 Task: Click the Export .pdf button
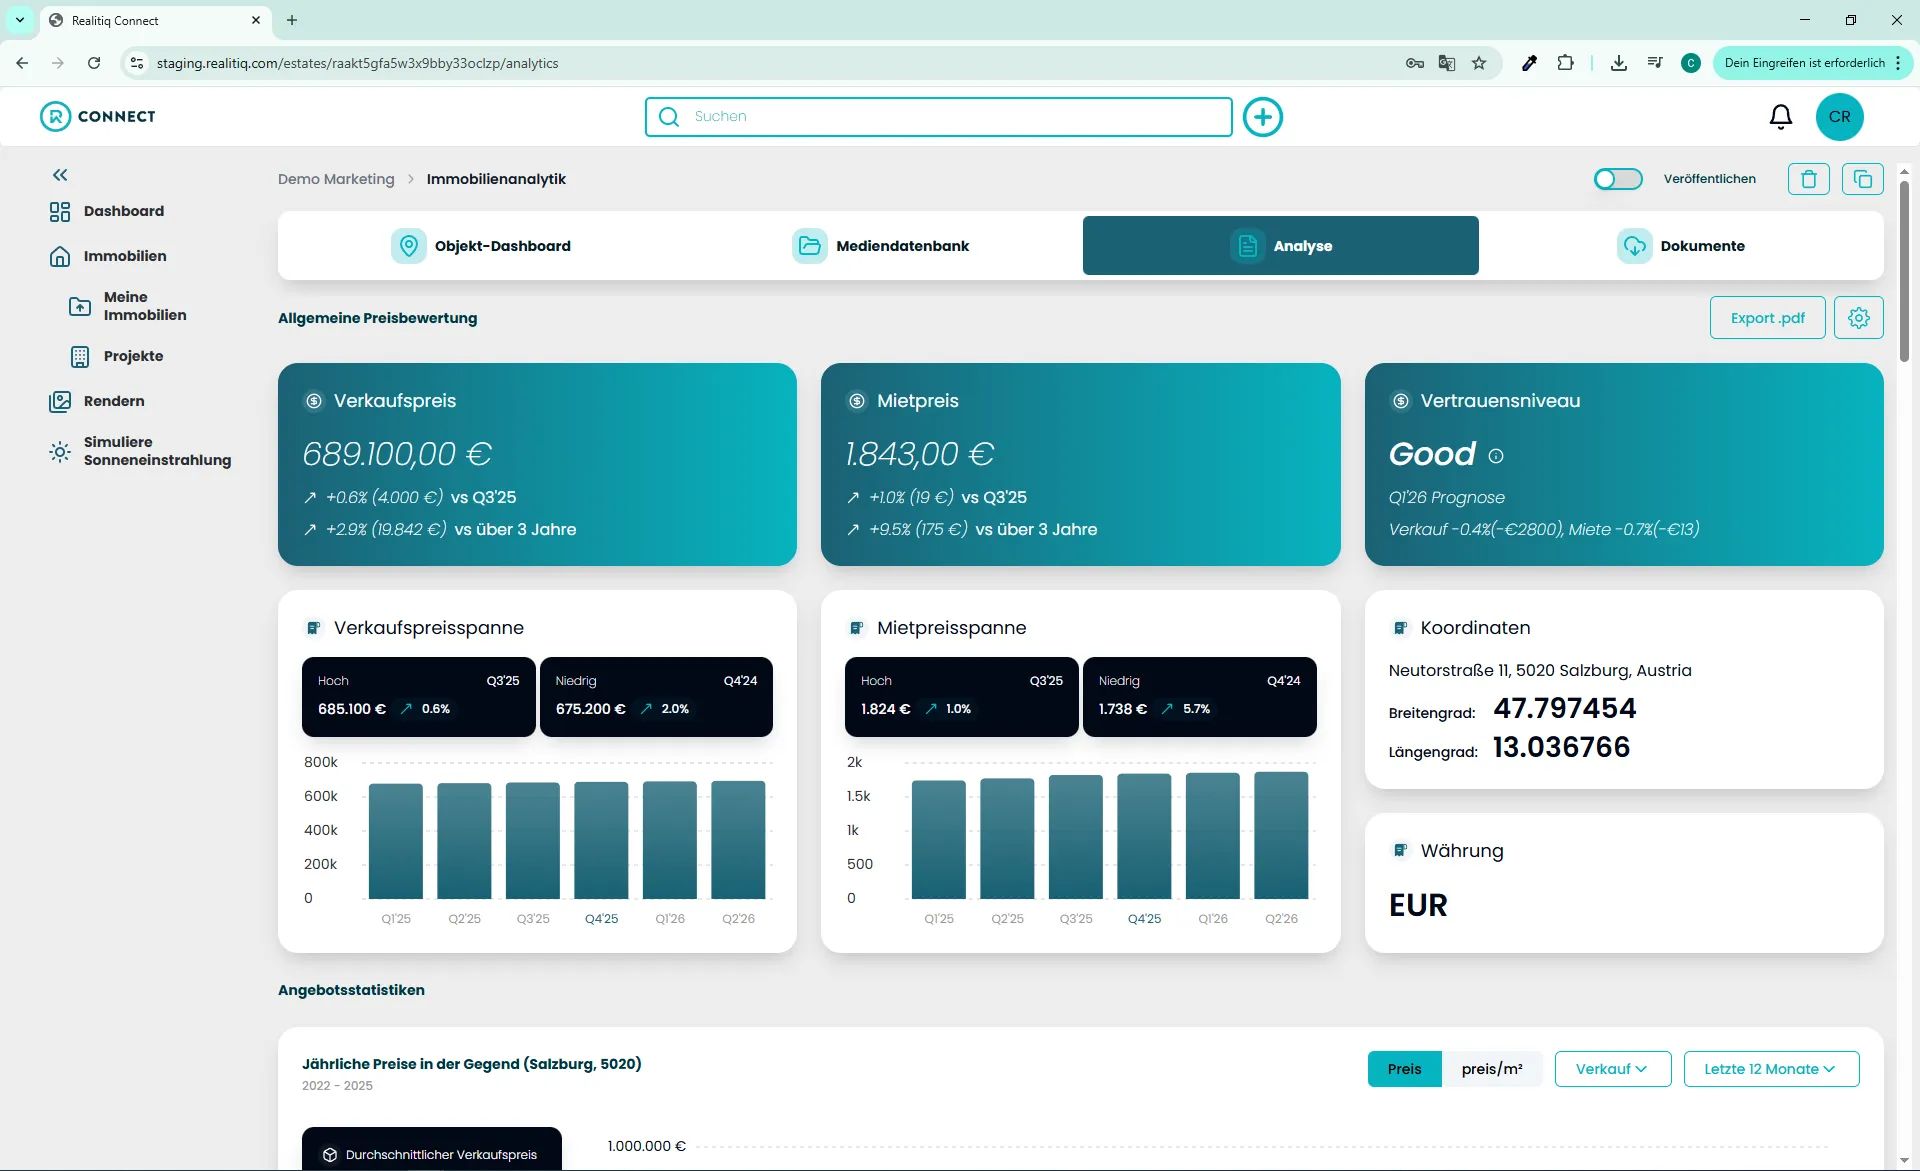click(1767, 317)
